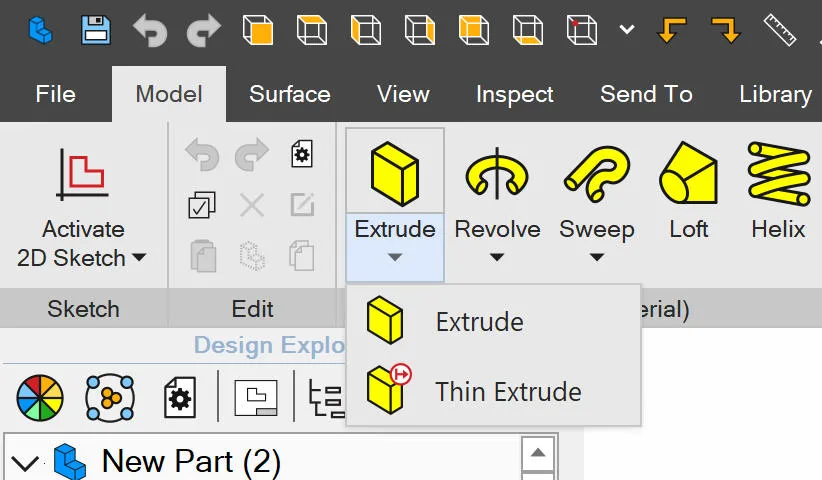Redo using the quick access toolbar arrow

[x=204, y=30]
